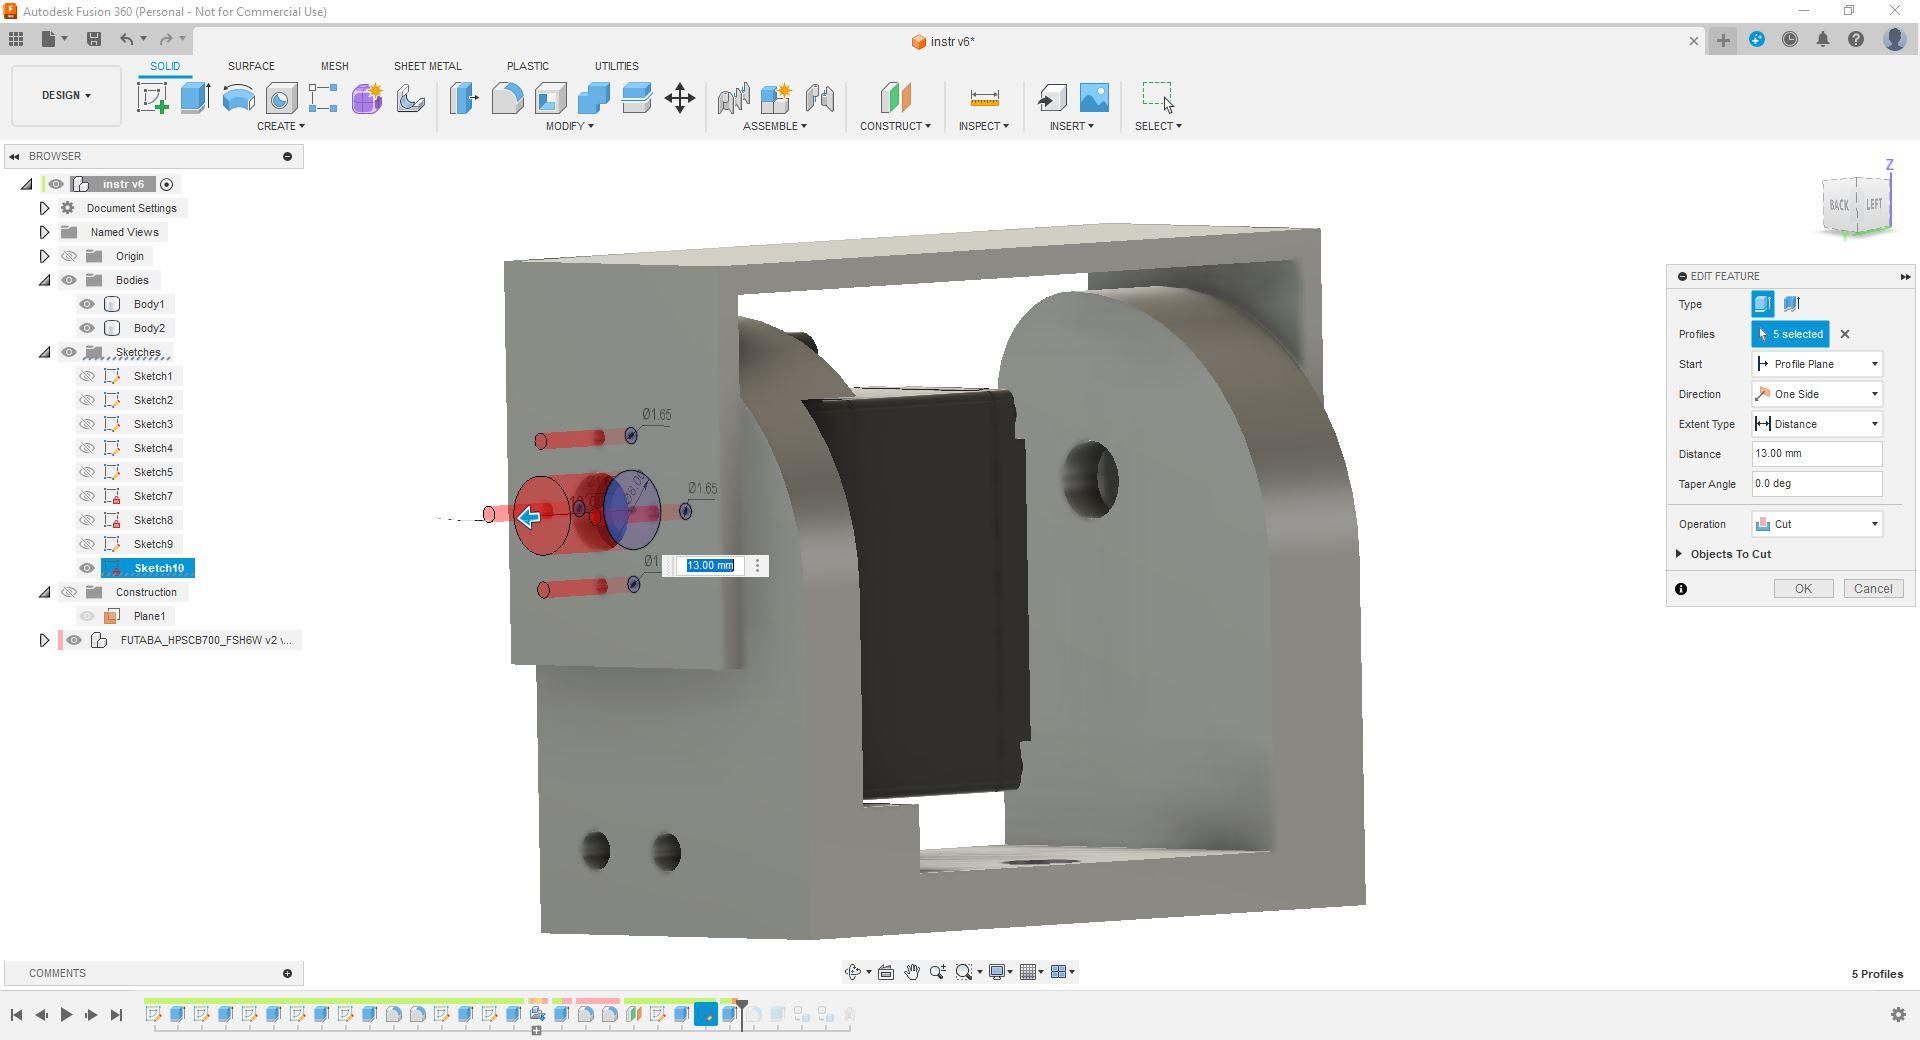Click the Taper Angle input field
Image resolution: width=1920 pixels, height=1040 pixels.
coord(1817,484)
